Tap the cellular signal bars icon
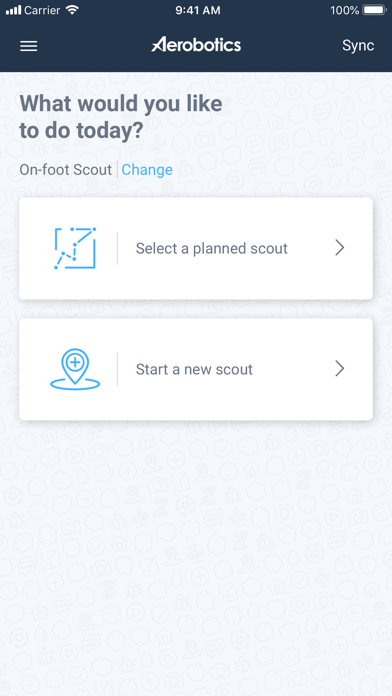The image size is (392, 696). pos(13,10)
